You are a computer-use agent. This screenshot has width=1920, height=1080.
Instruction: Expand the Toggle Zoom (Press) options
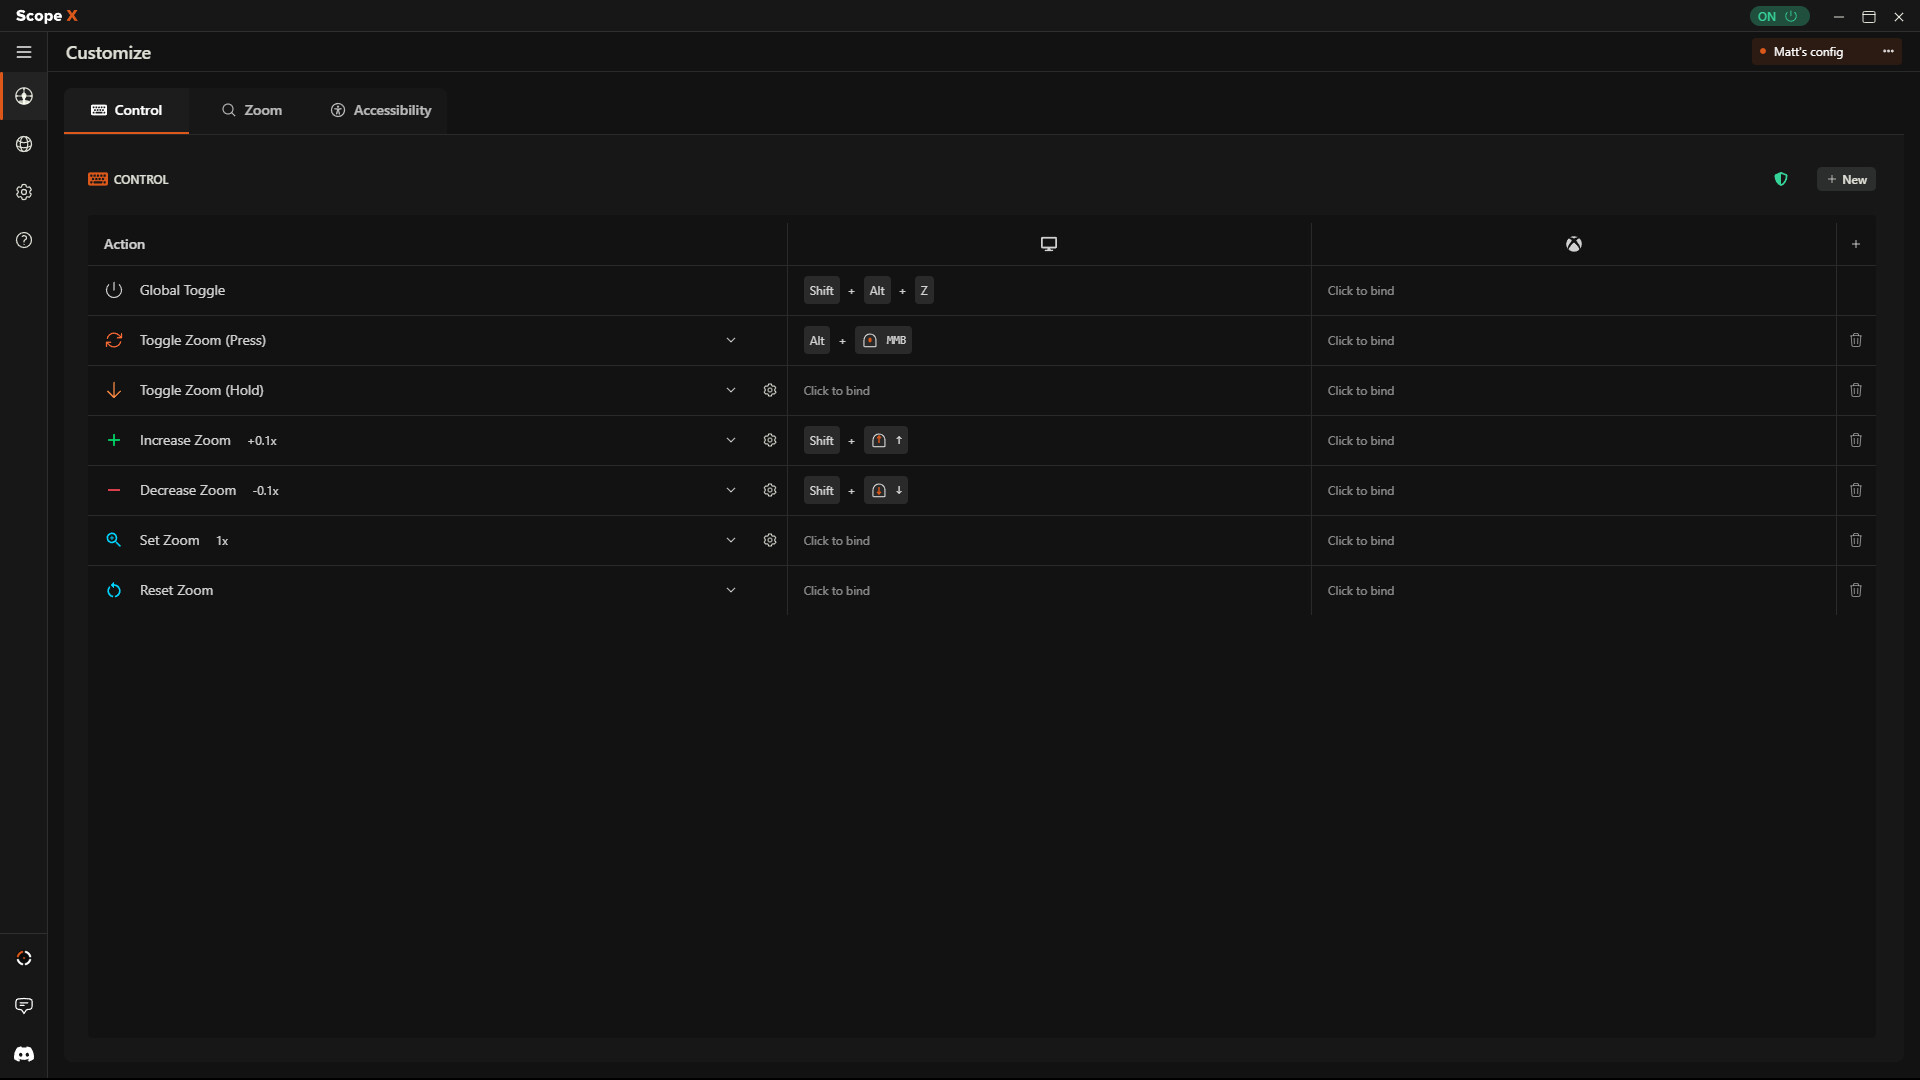point(731,340)
